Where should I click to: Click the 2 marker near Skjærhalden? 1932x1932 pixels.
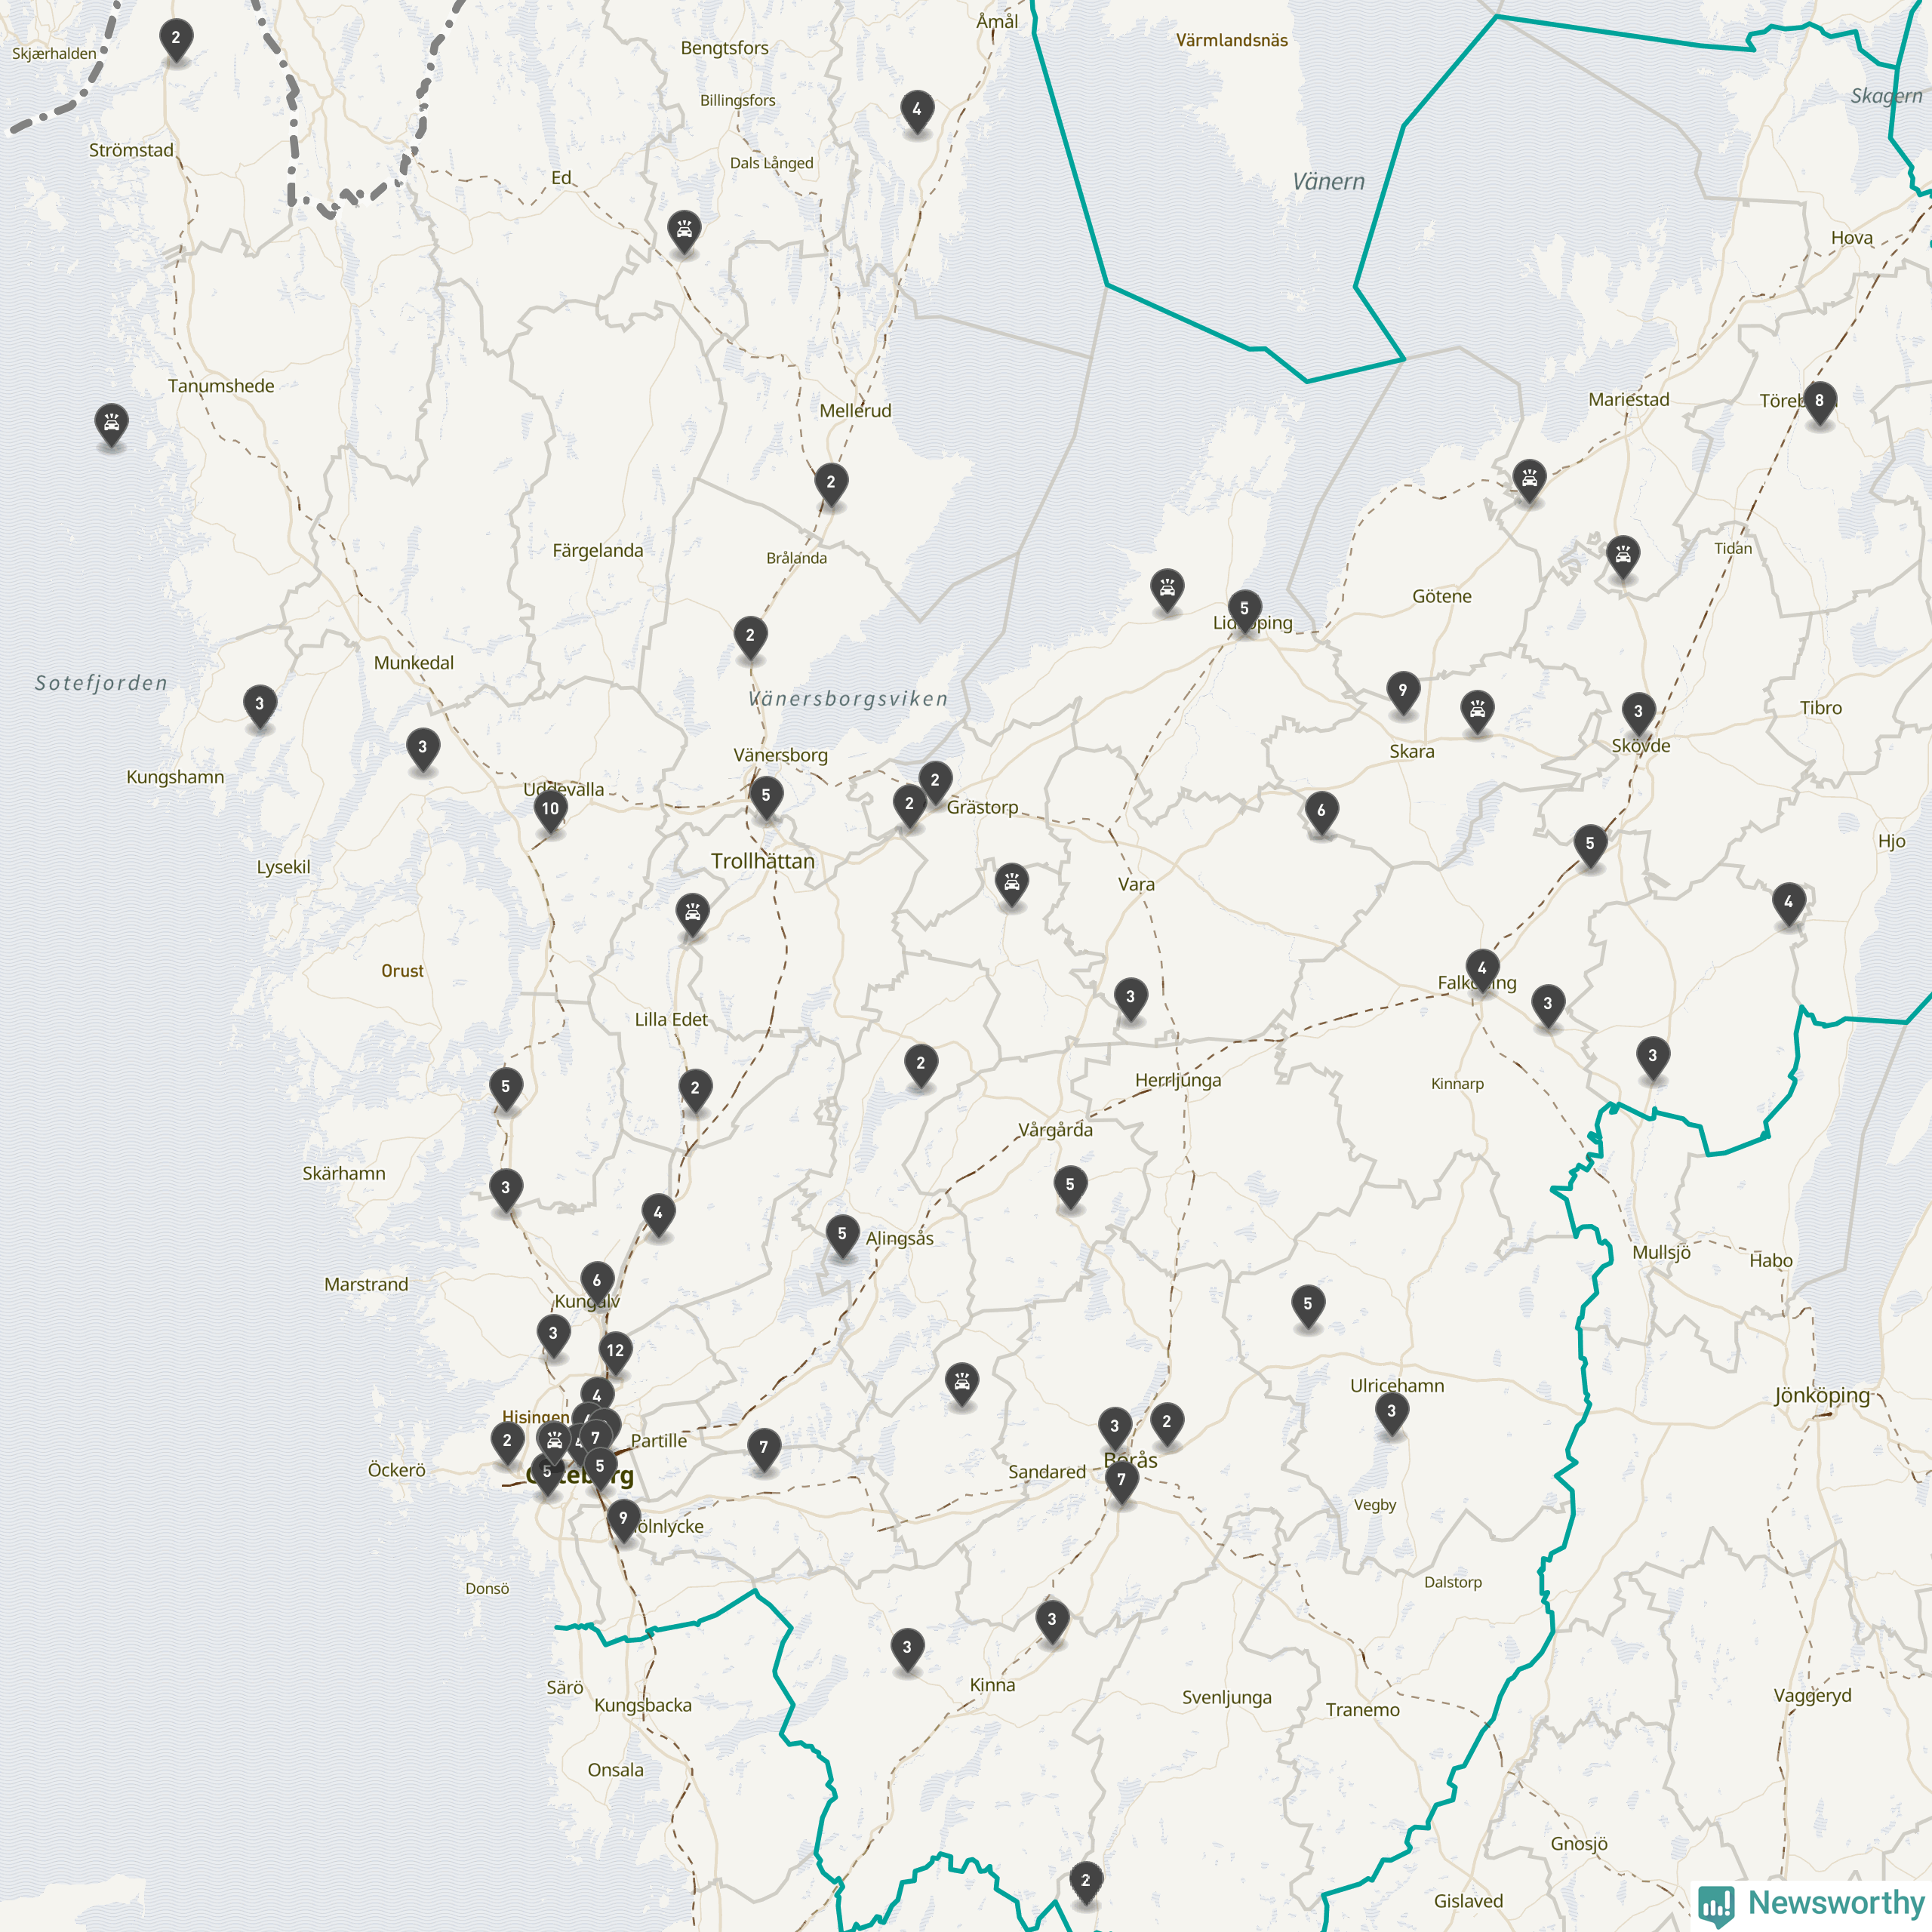[176, 40]
